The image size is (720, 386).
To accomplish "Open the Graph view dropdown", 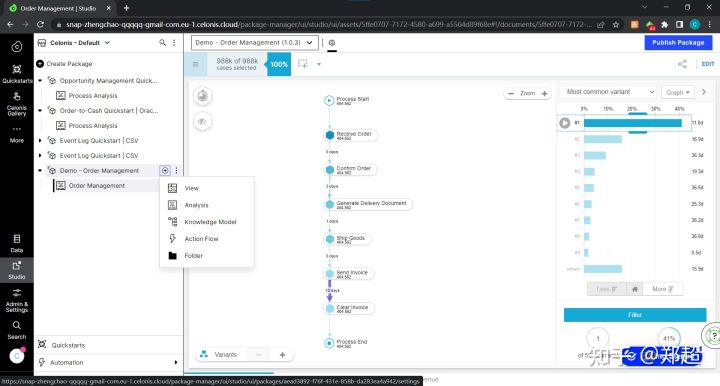I will click(678, 92).
